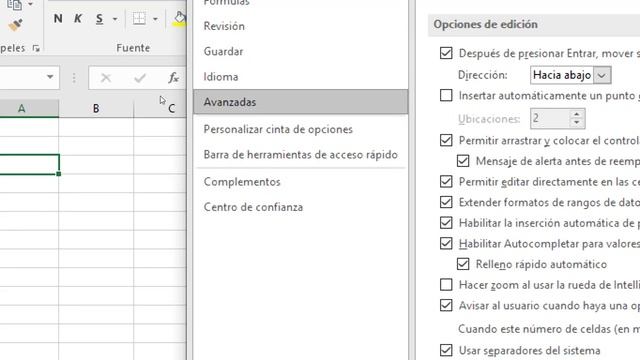Toggle 'Permitir arrastrar y colocar' checkbox
The height and width of the screenshot is (360, 640).
[x=446, y=140]
